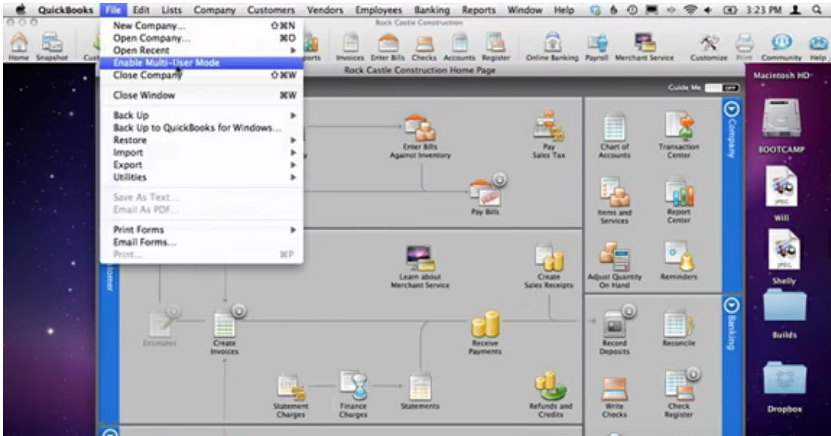831x436 pixels.
Task: Open the Pay Sales Tax icon
Action: [x=549, y=135]
